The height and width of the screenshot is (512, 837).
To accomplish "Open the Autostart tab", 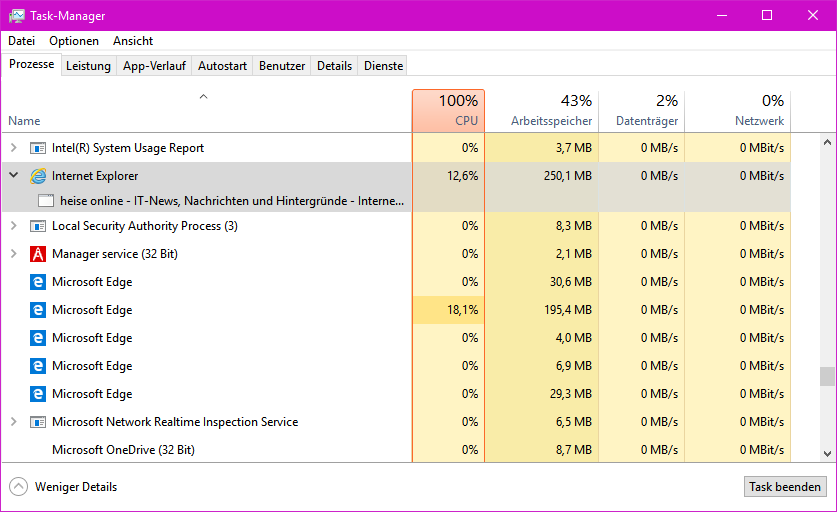I will pyautogui.click(x=222, y=66).
